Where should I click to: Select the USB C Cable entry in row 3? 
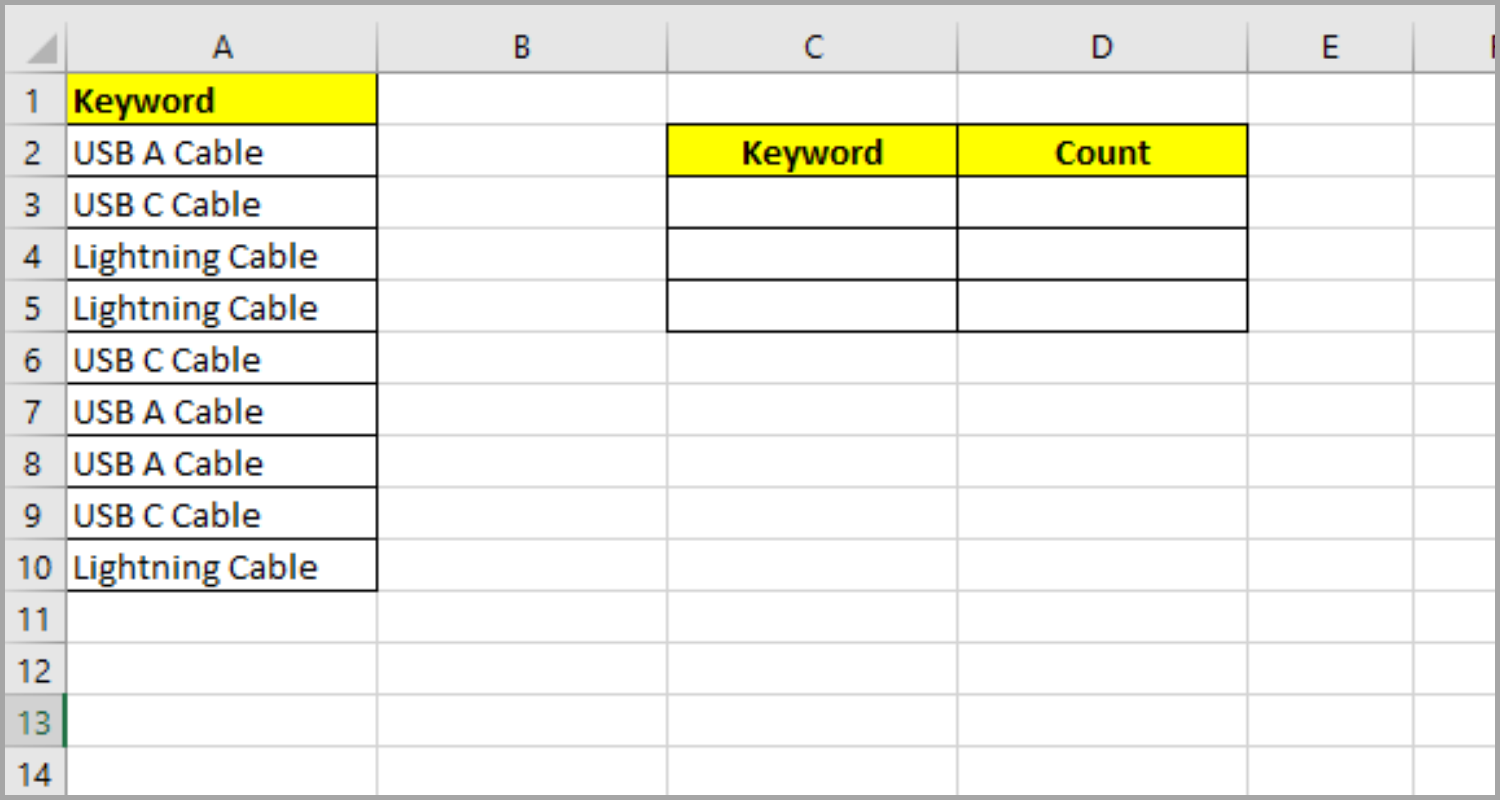(x=220, y=203)
